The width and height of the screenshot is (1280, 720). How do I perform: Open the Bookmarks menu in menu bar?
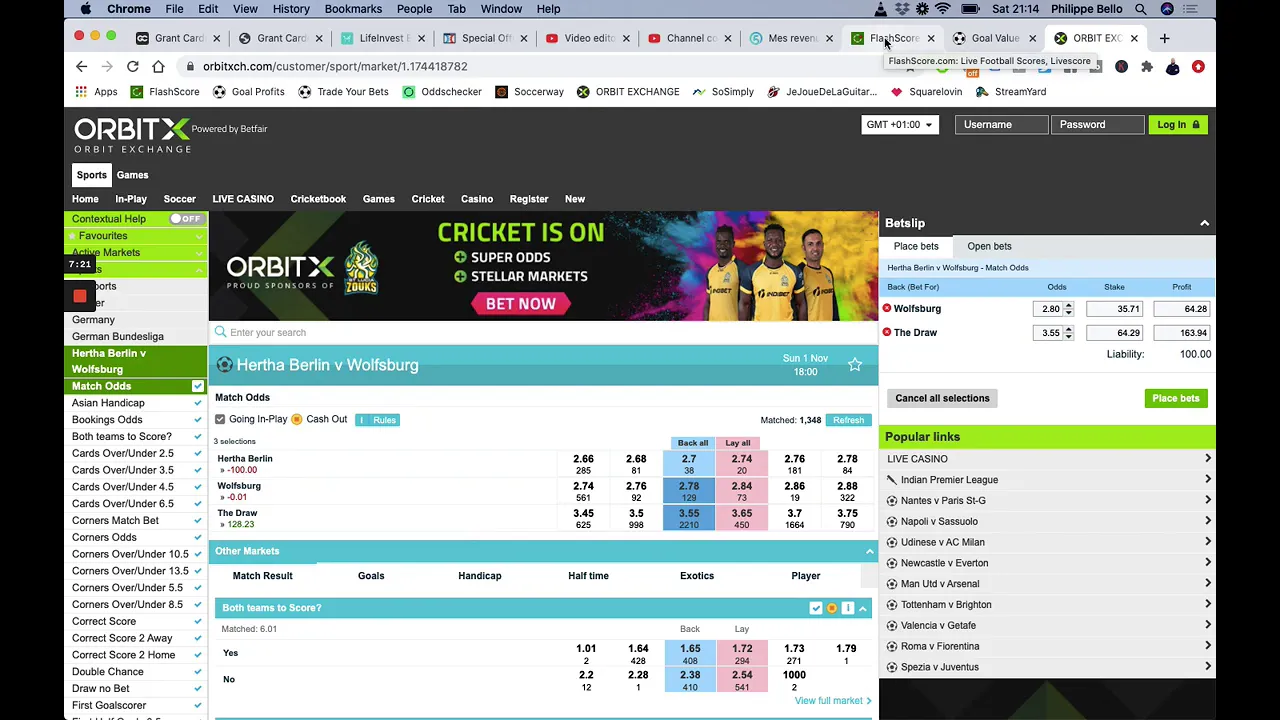click(x=353, y=9)
